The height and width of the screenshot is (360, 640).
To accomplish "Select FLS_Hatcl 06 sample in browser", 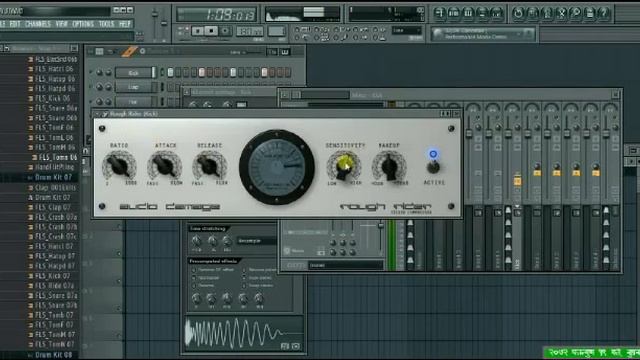I will click(x=54, y=69).
